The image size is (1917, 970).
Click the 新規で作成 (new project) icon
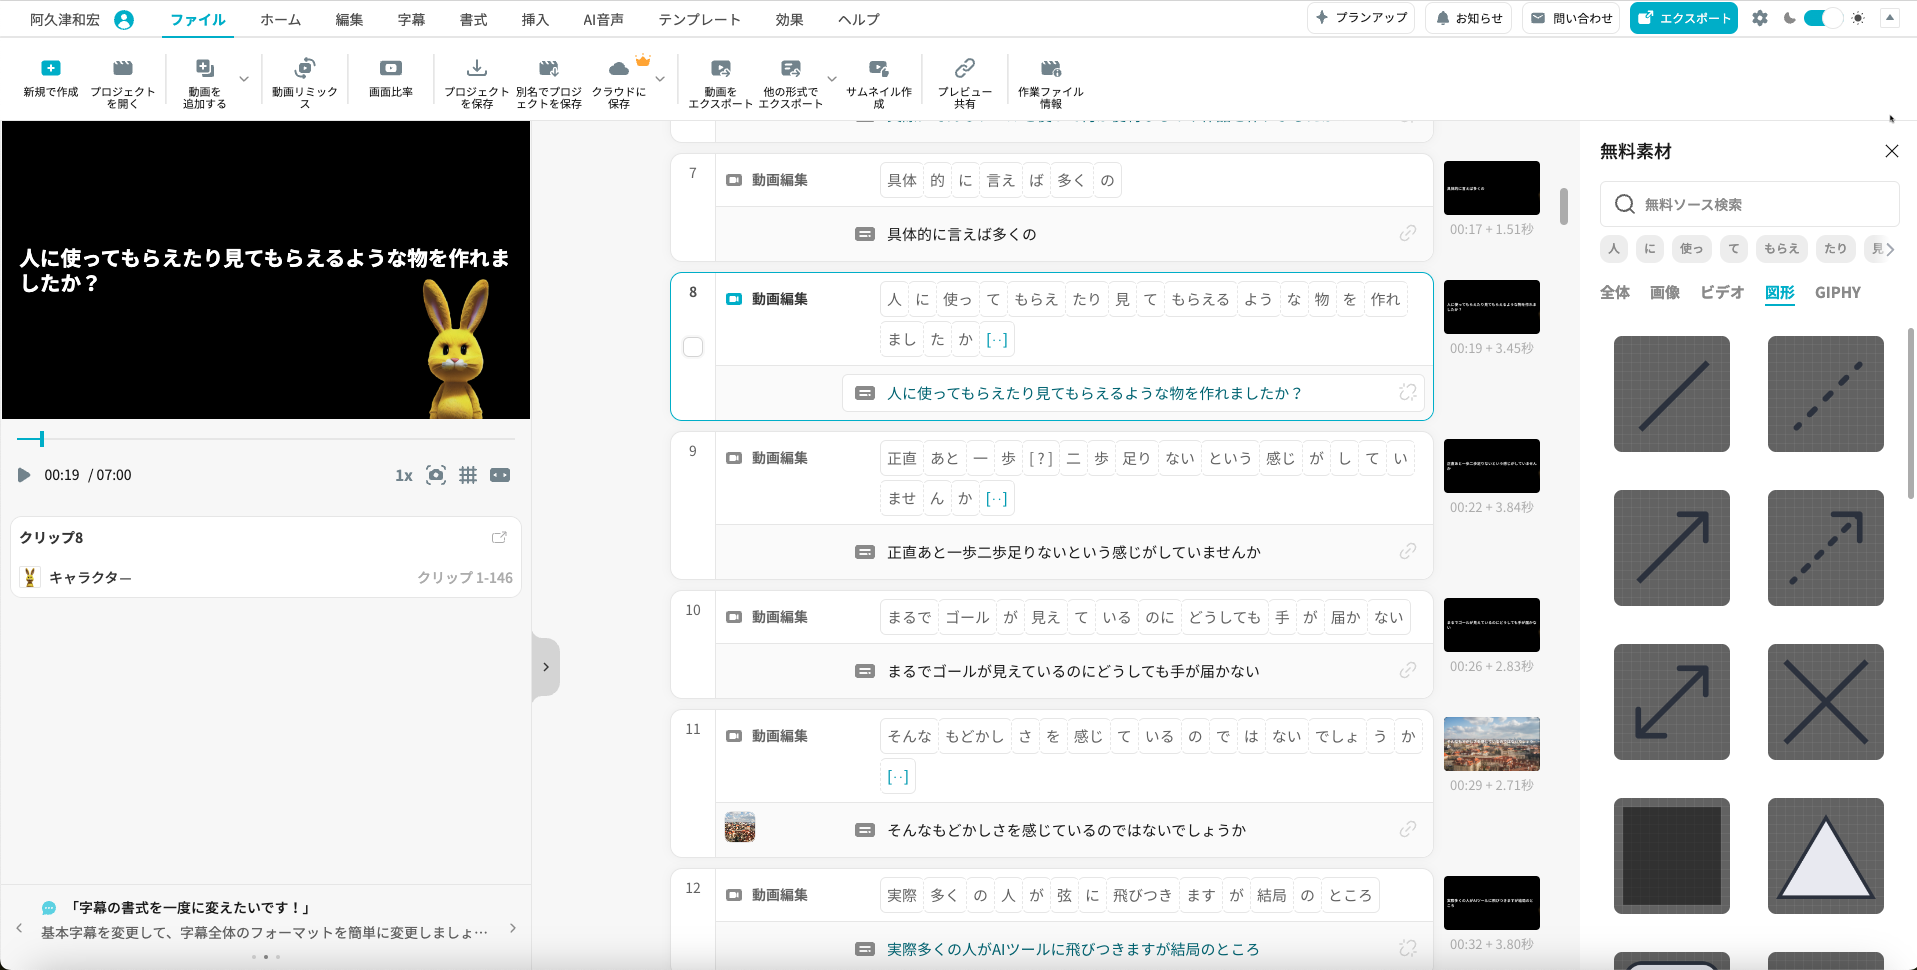(x=50, y=68)
